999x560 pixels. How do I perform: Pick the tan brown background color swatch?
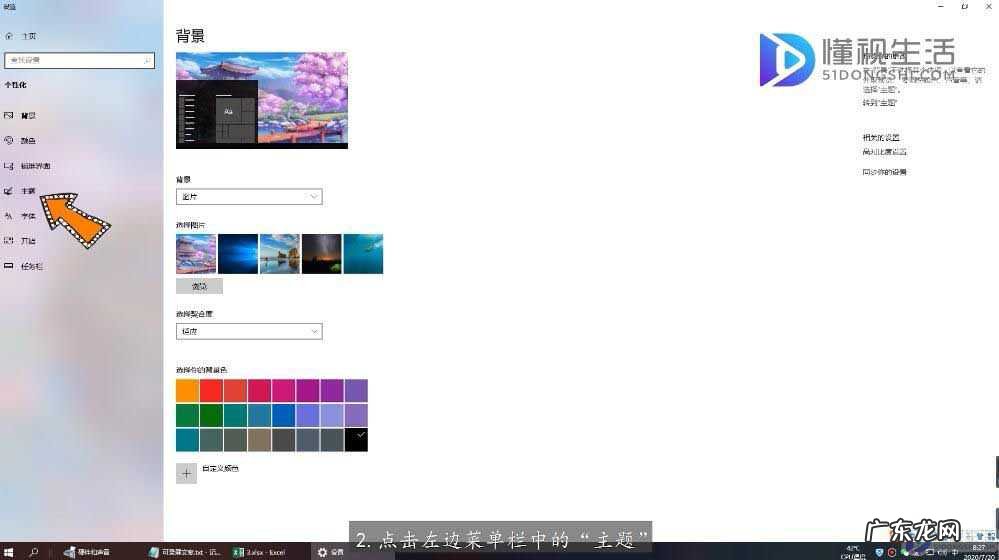(259, 440)
